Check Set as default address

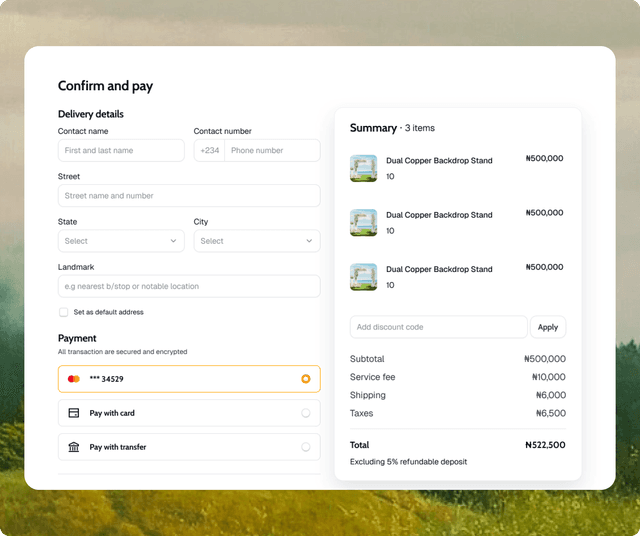coord(64,312)
